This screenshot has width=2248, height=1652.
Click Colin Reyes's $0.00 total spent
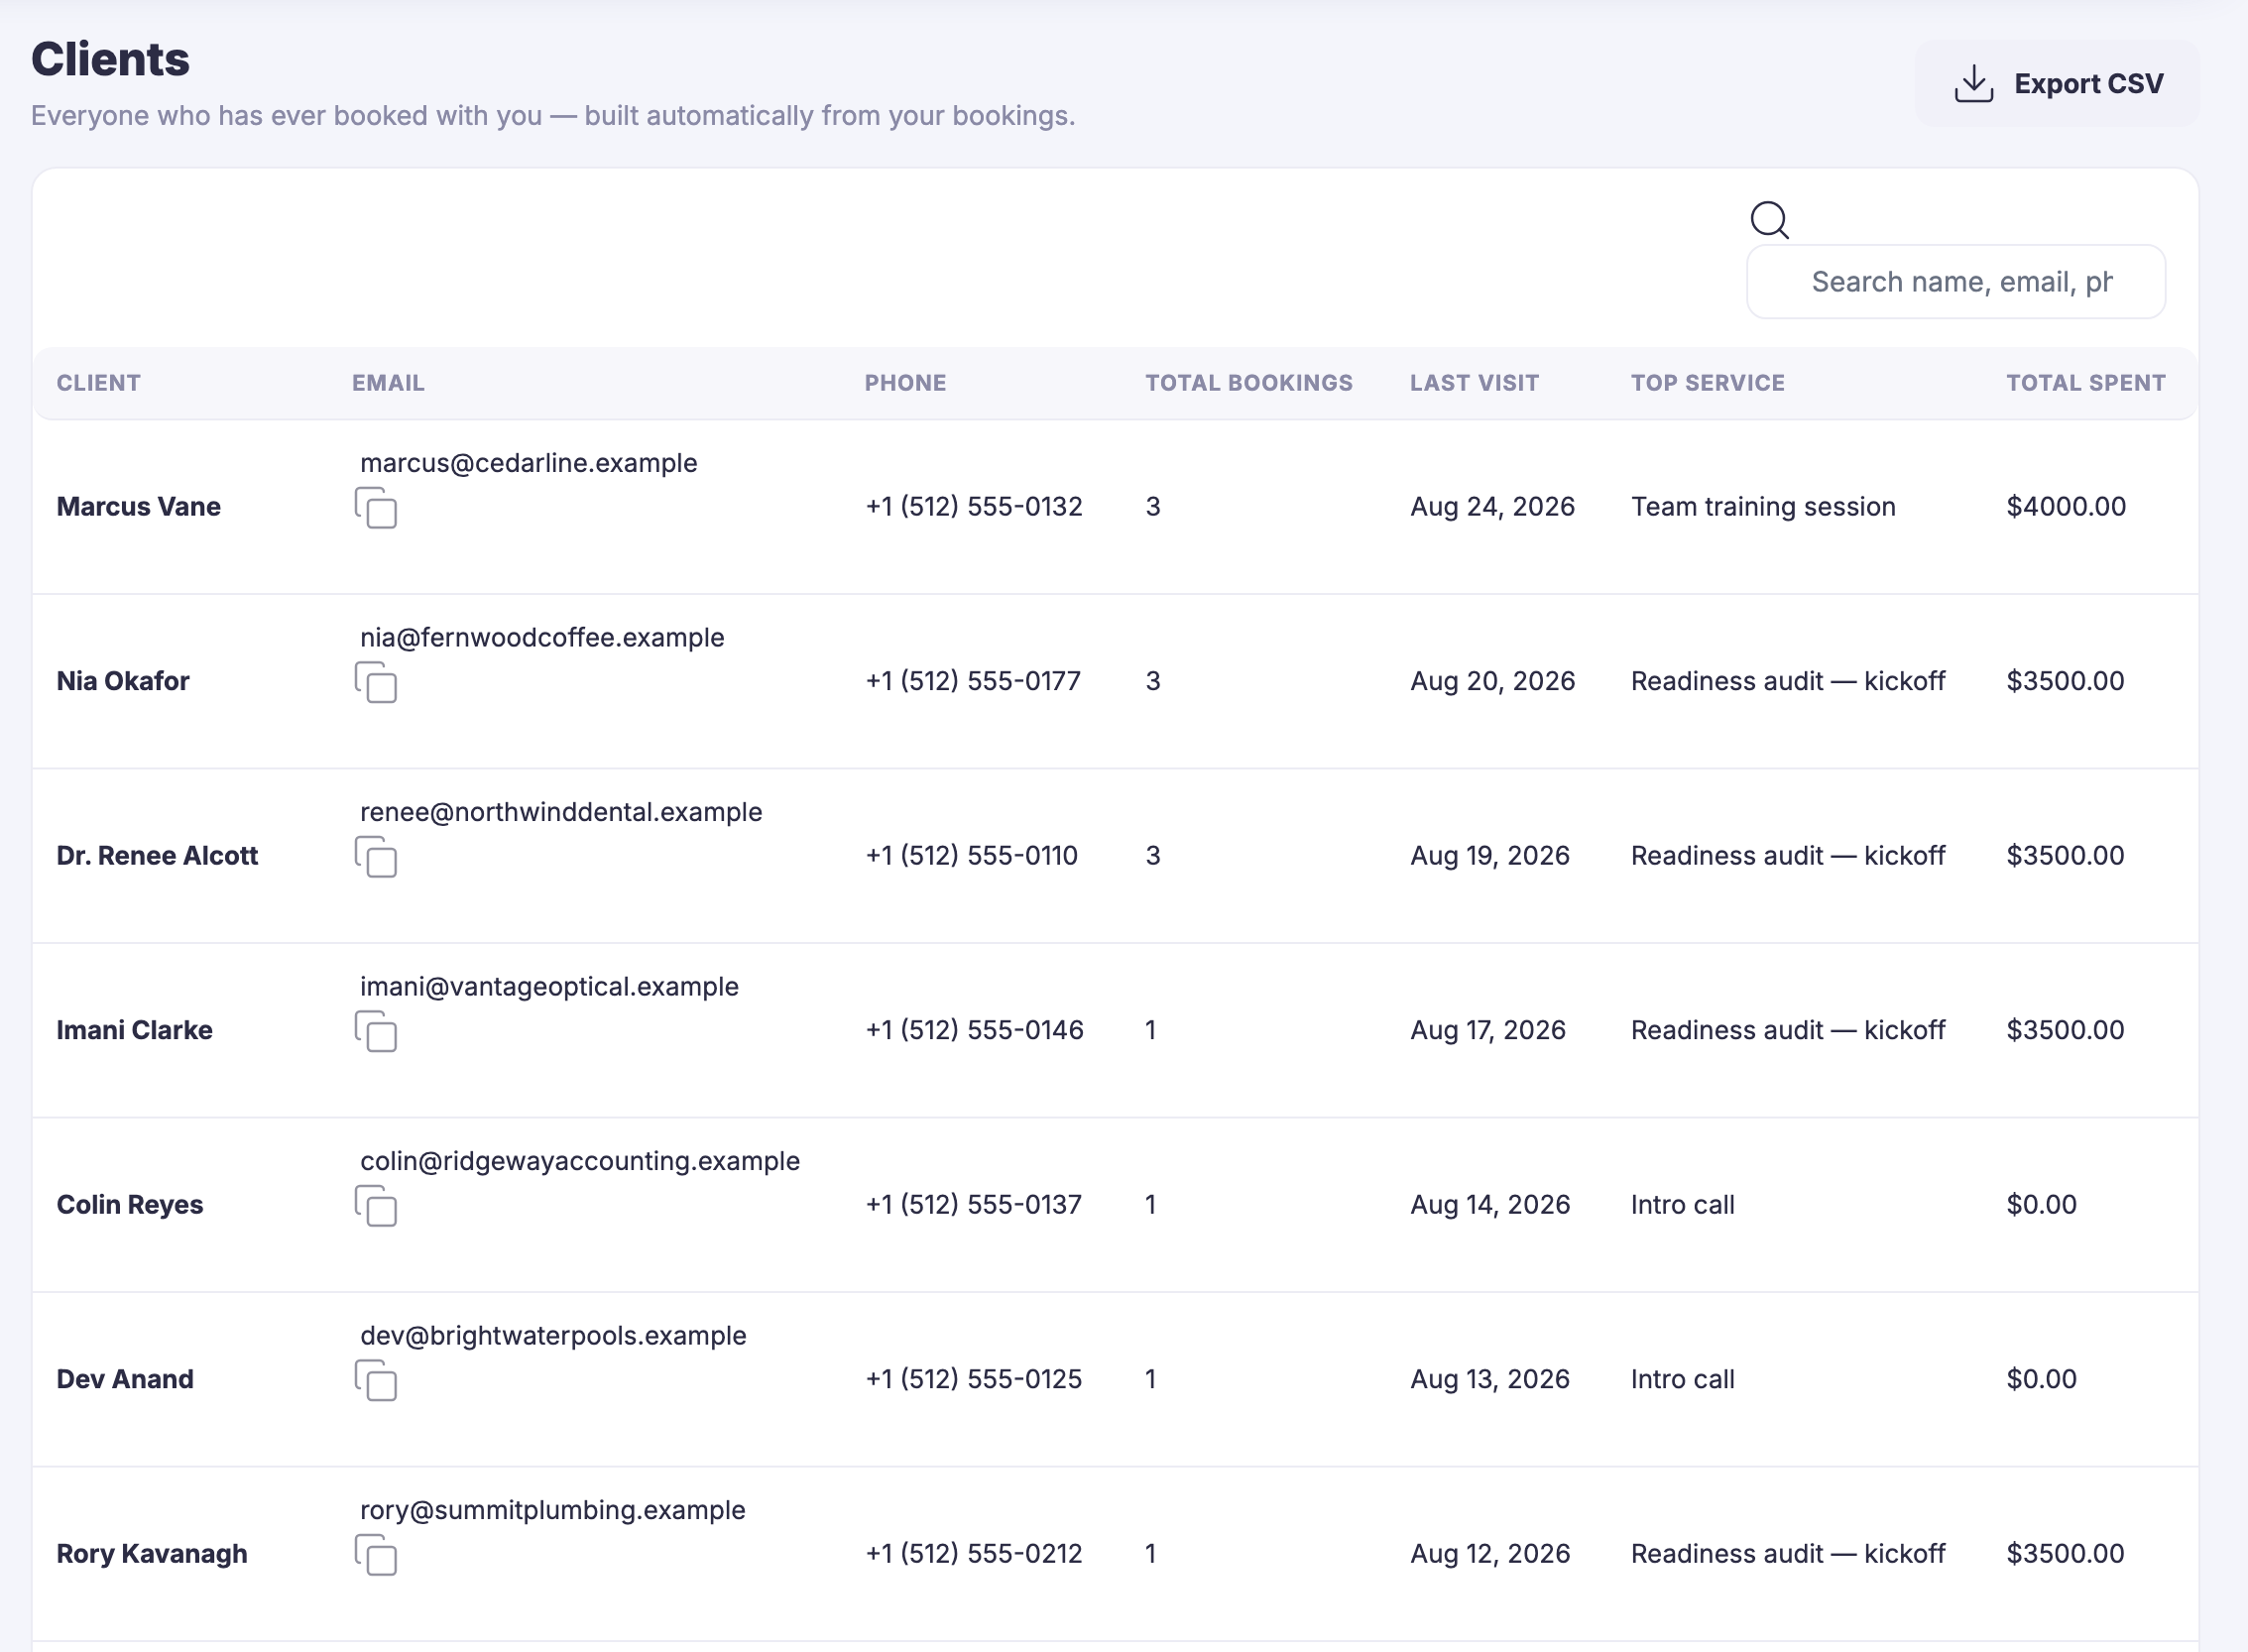(2041, 1205)
